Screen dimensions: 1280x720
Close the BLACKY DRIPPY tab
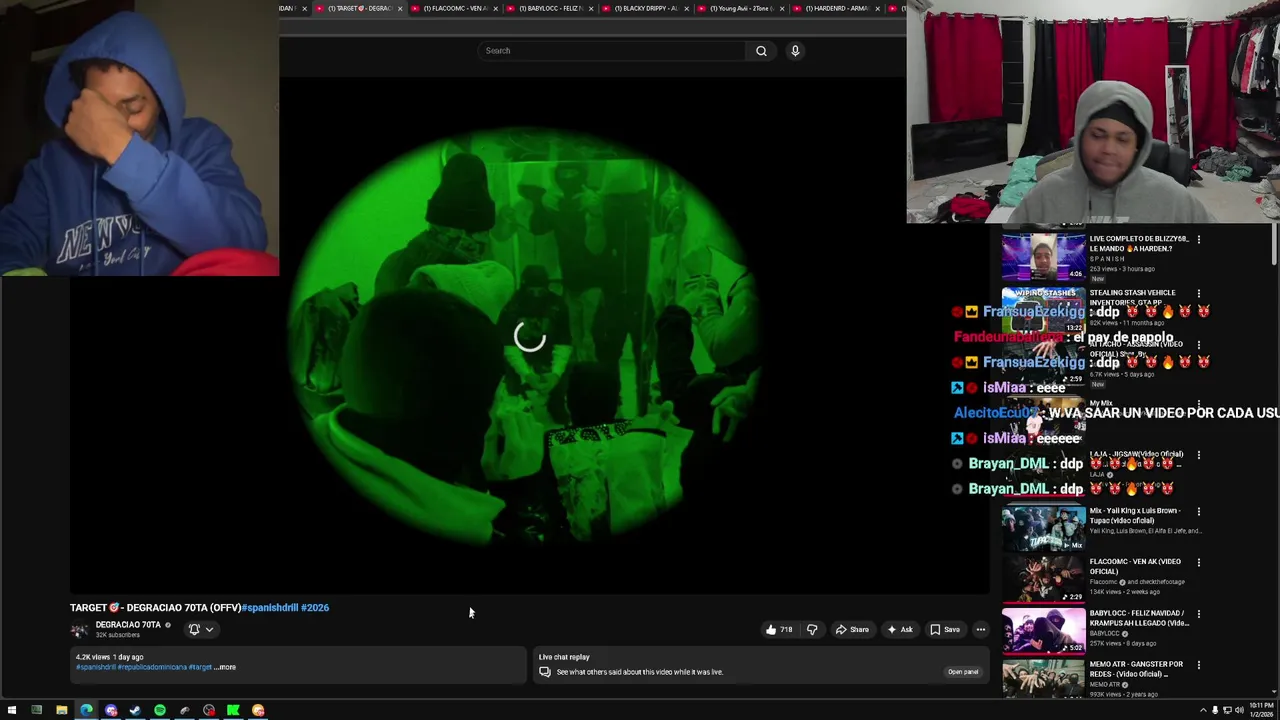(686, 9)
